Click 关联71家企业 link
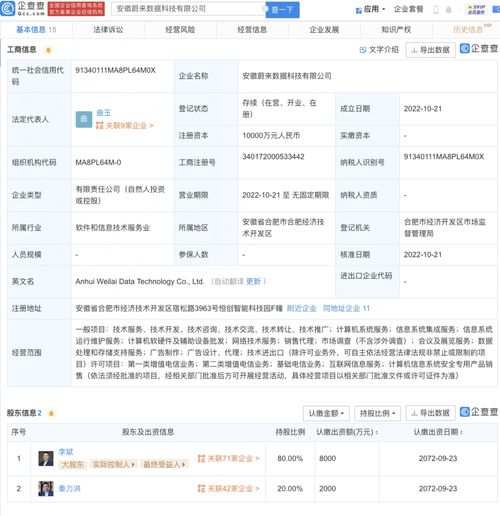Viewport: 500px width, 516px height. (228, 459)
